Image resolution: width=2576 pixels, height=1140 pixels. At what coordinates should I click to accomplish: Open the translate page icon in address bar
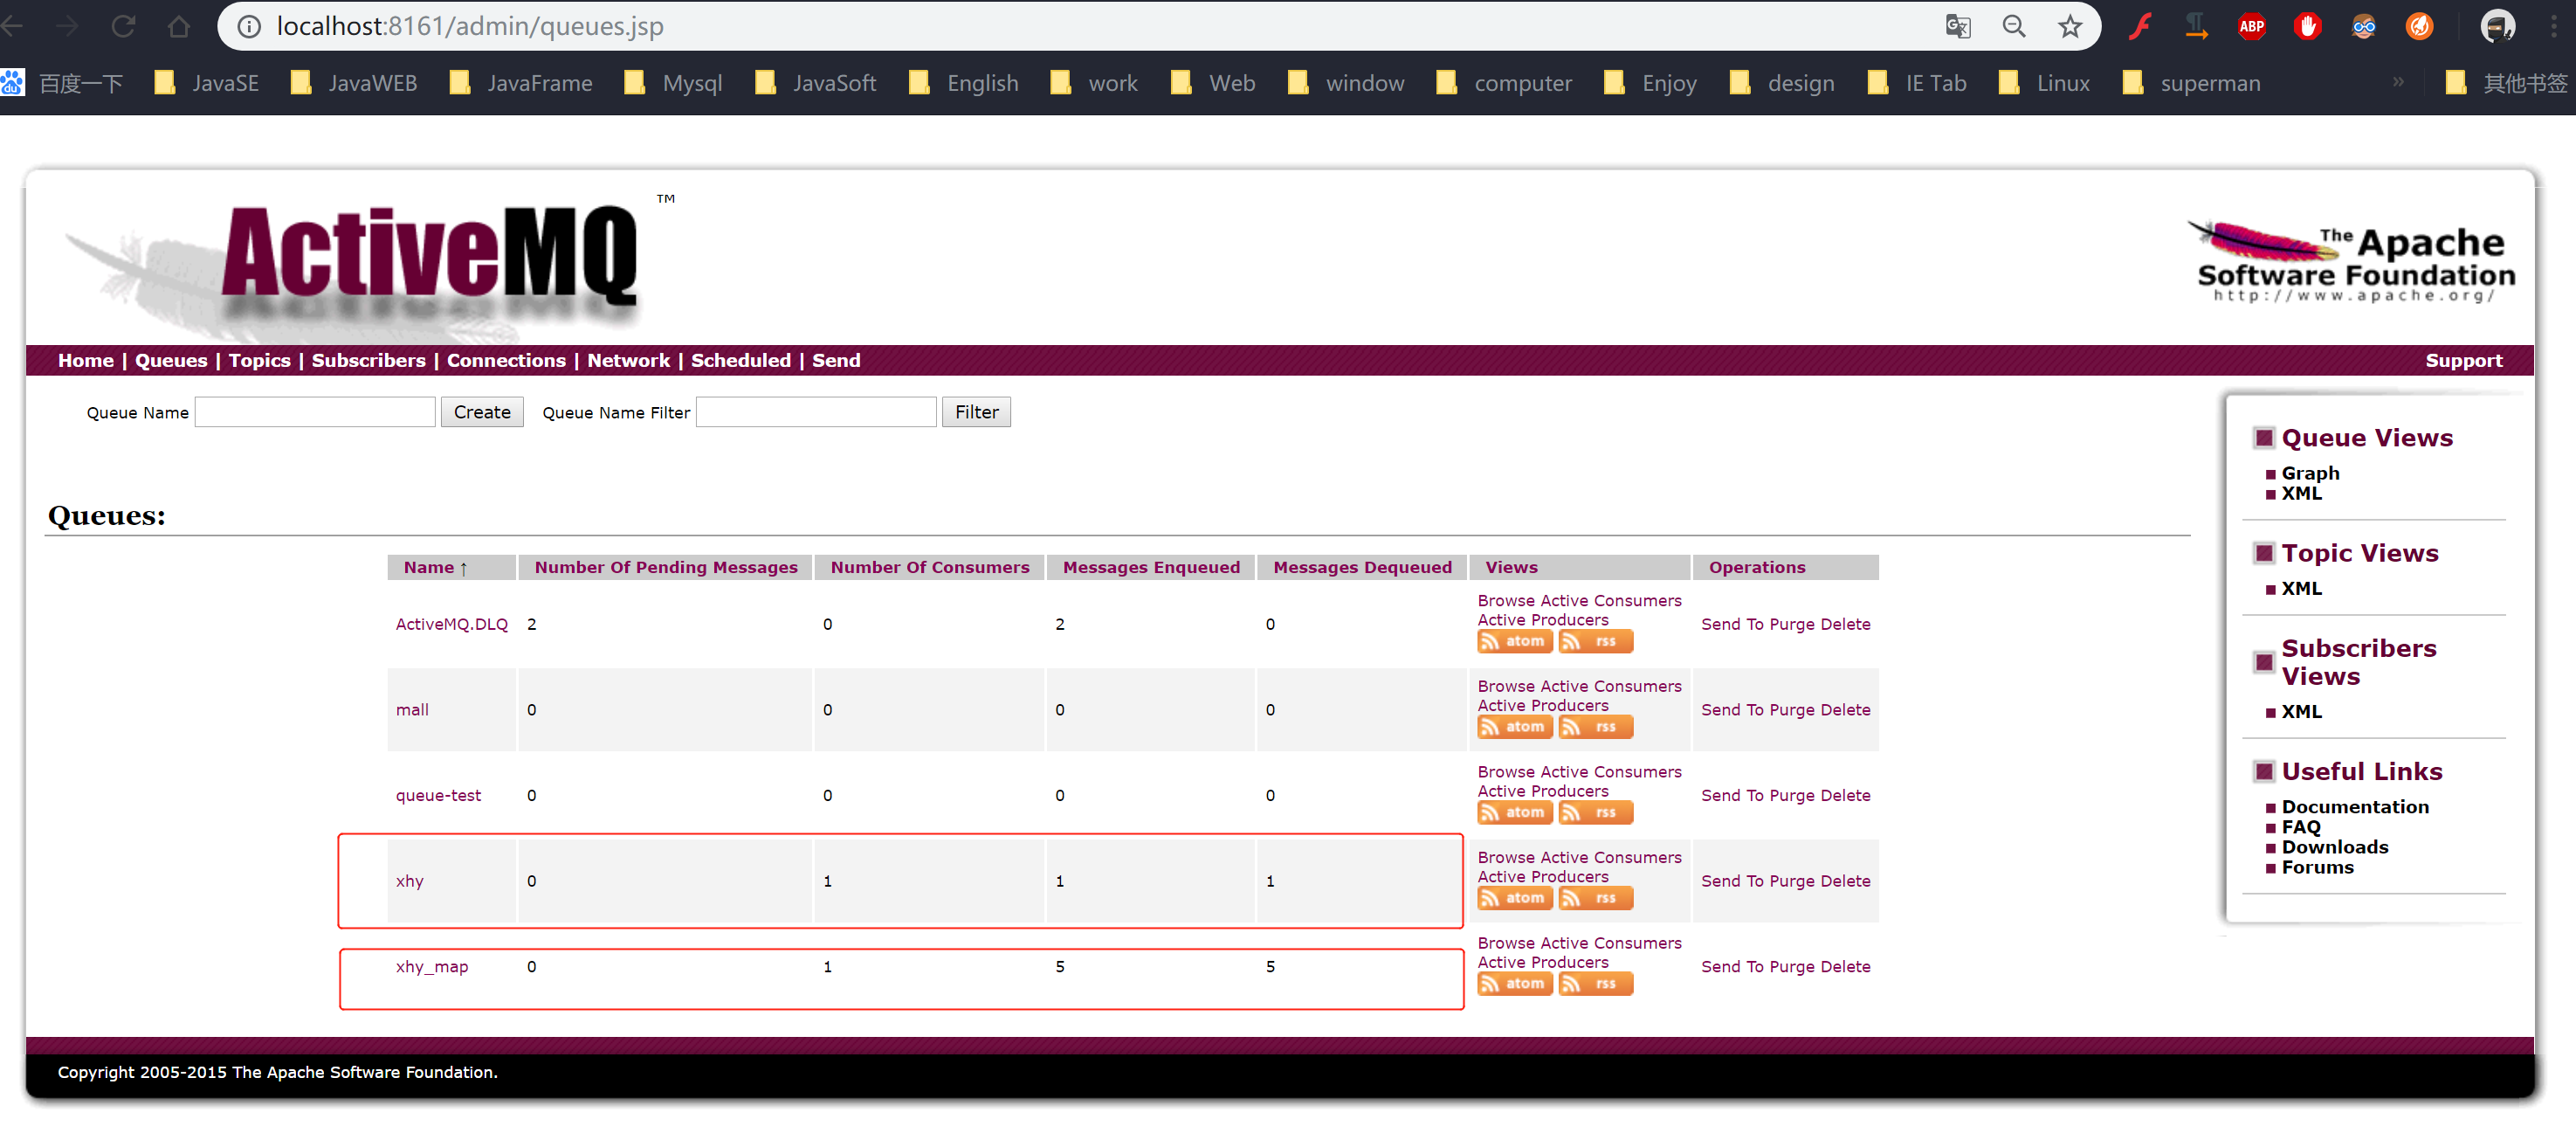[1957, 26]
